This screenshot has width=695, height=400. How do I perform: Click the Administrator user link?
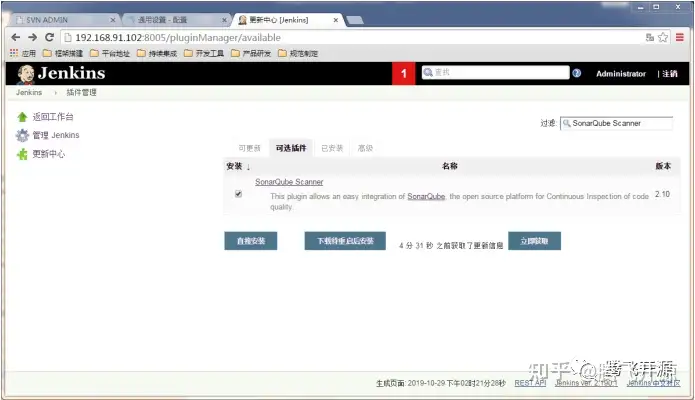coord(621,74)
